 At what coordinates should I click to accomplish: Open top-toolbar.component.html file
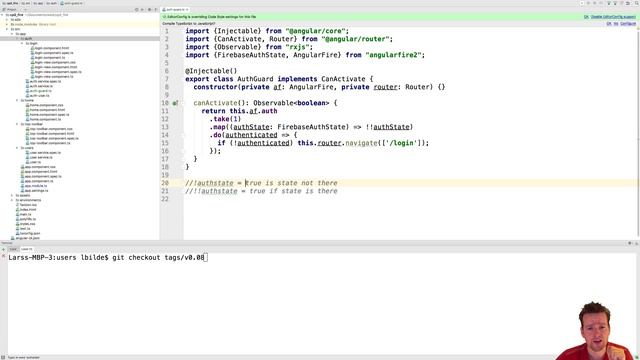click(x=52, y=133)
